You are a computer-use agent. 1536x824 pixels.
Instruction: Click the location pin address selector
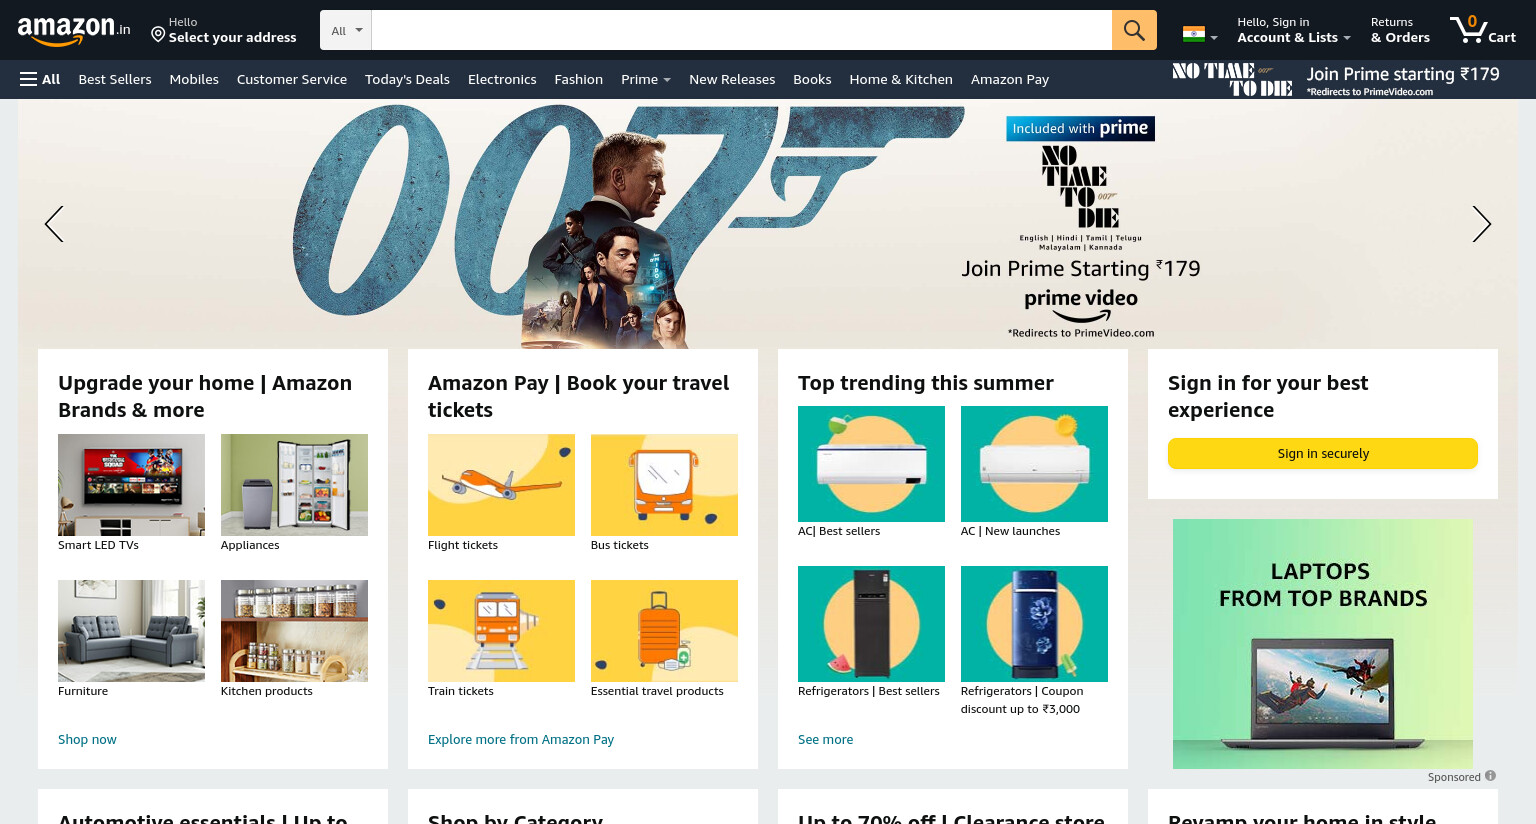223,30
